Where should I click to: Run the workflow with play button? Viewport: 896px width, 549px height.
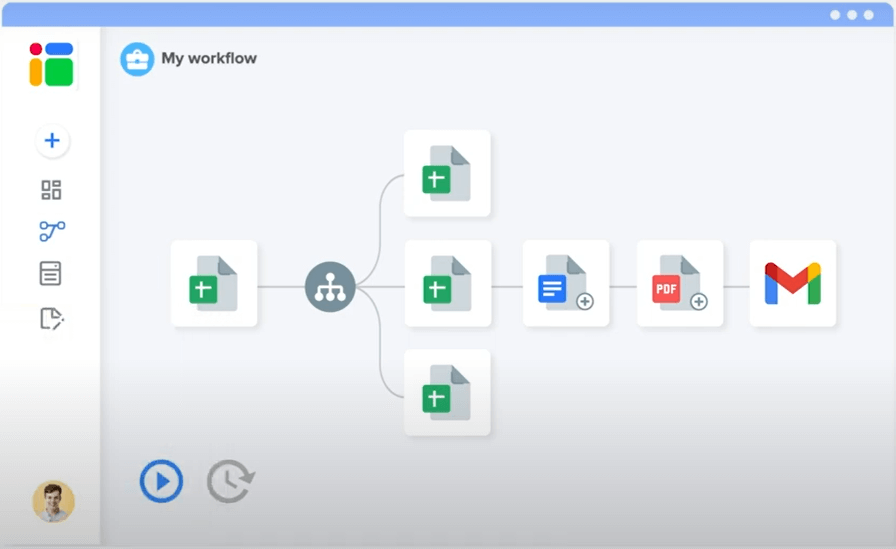click(x=162, y=481)
